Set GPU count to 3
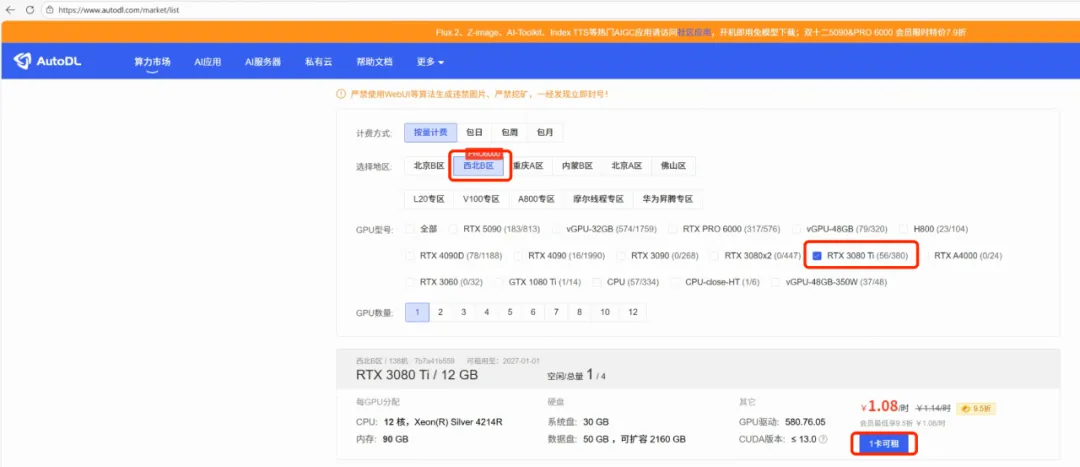This screenshot has height=467, width=1080. point(464,312)
